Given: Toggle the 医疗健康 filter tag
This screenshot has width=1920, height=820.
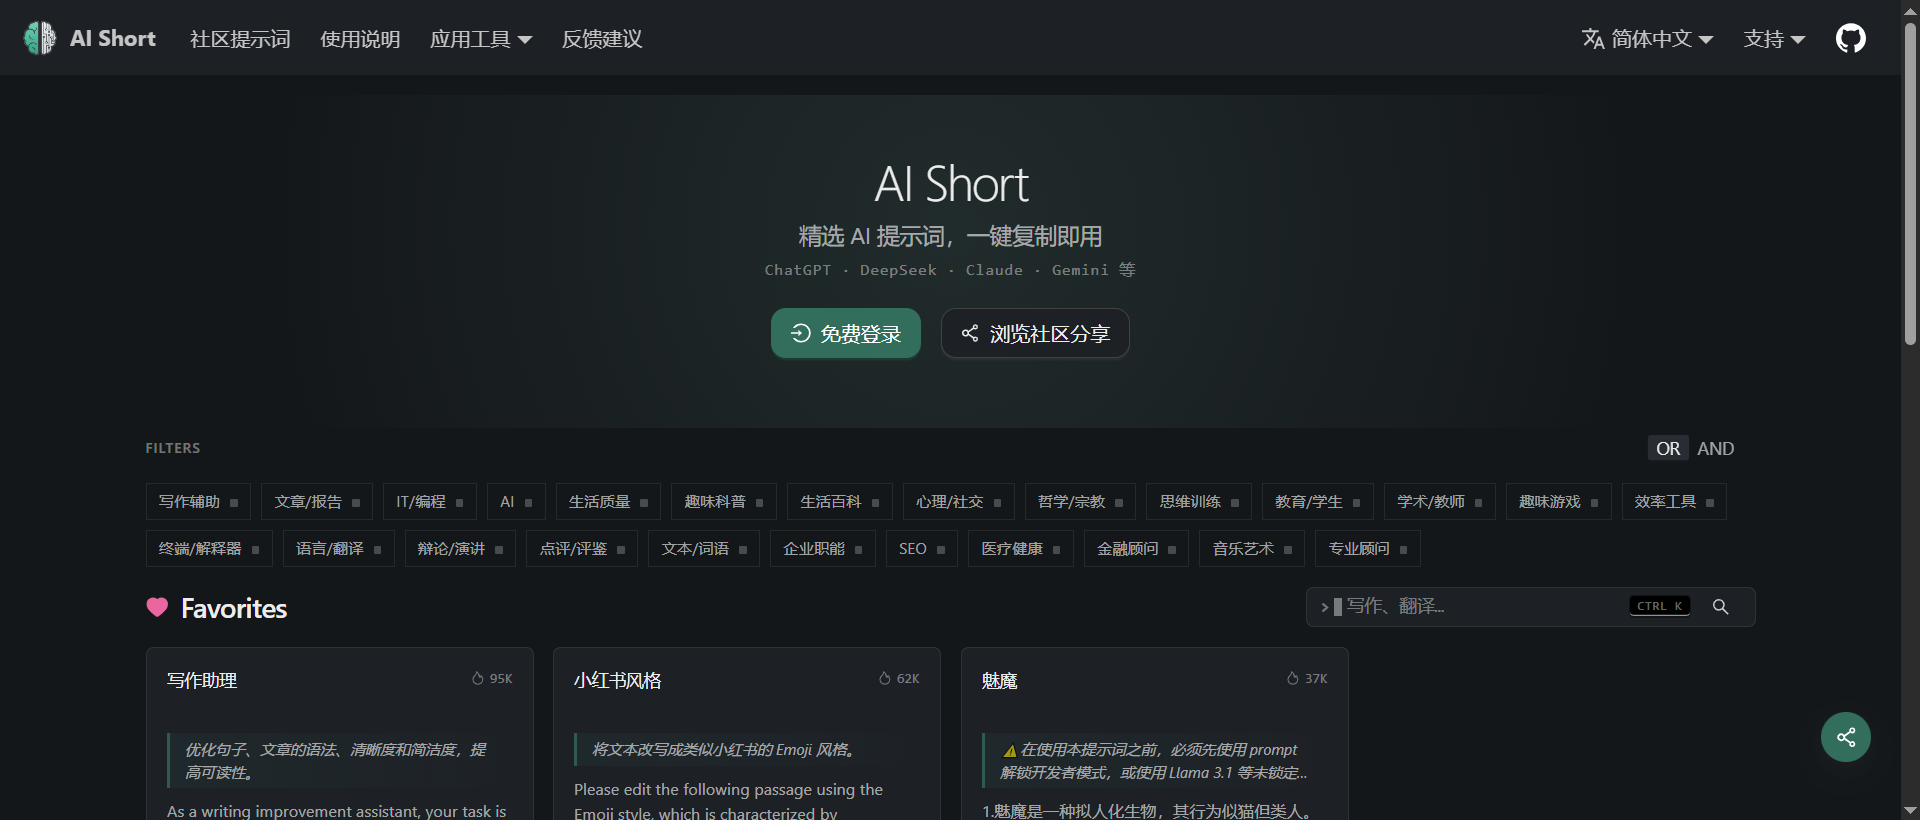Looking at the screenshot, I should click(x=1021, y=549).
